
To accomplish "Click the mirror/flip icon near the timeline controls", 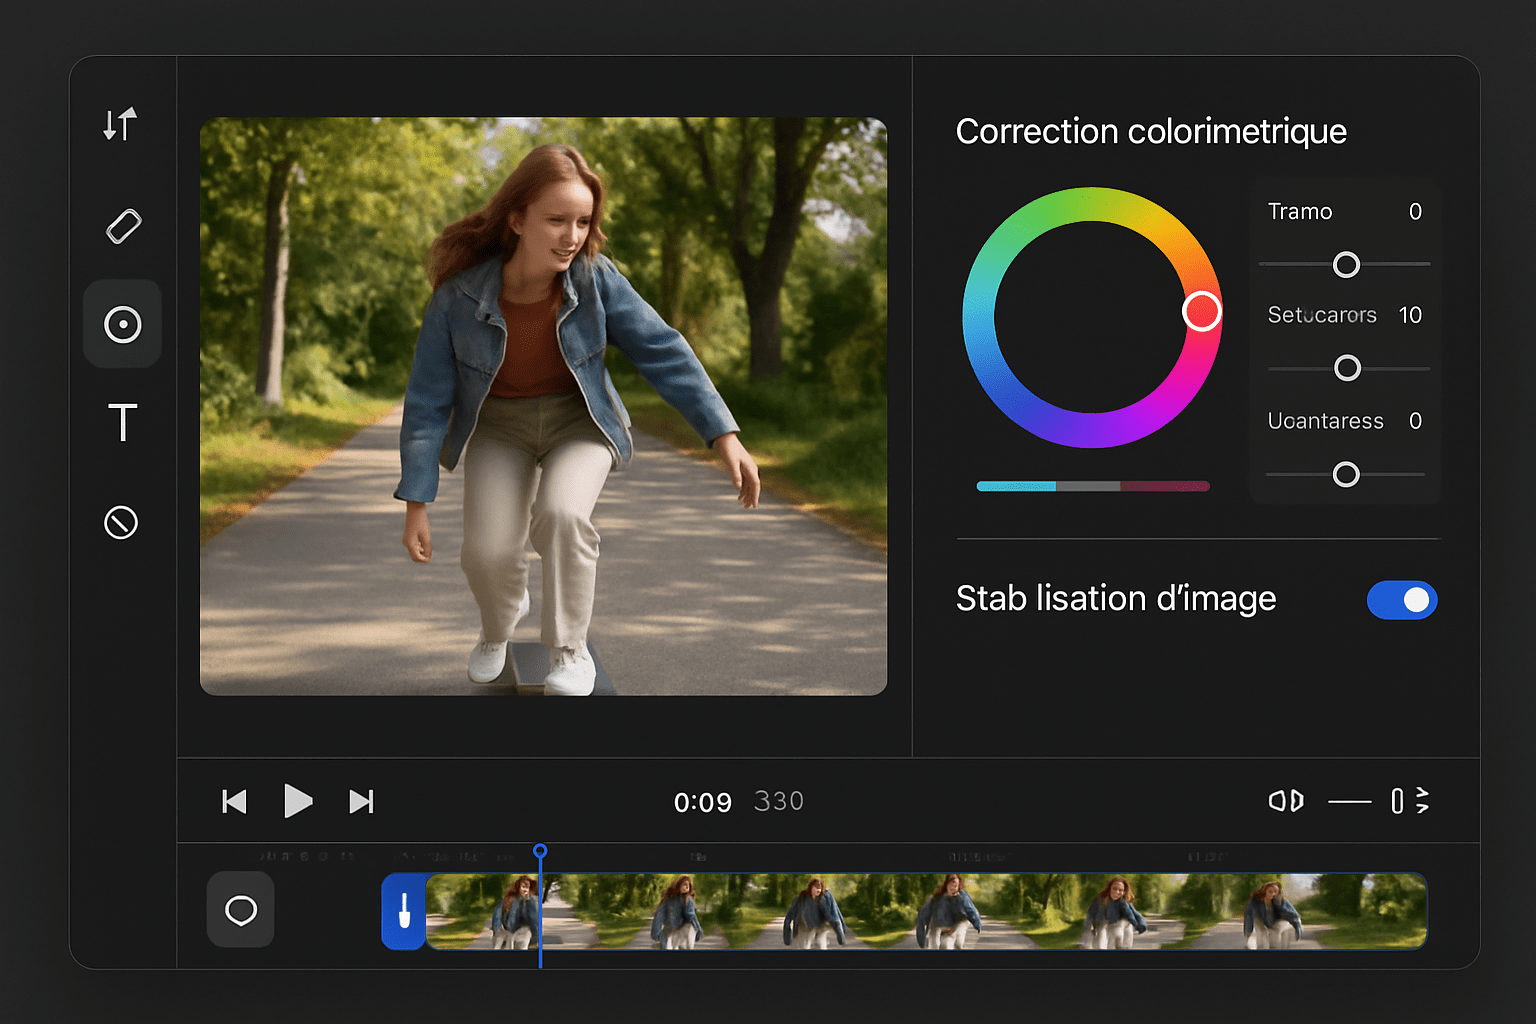I will pos(1286,801).
